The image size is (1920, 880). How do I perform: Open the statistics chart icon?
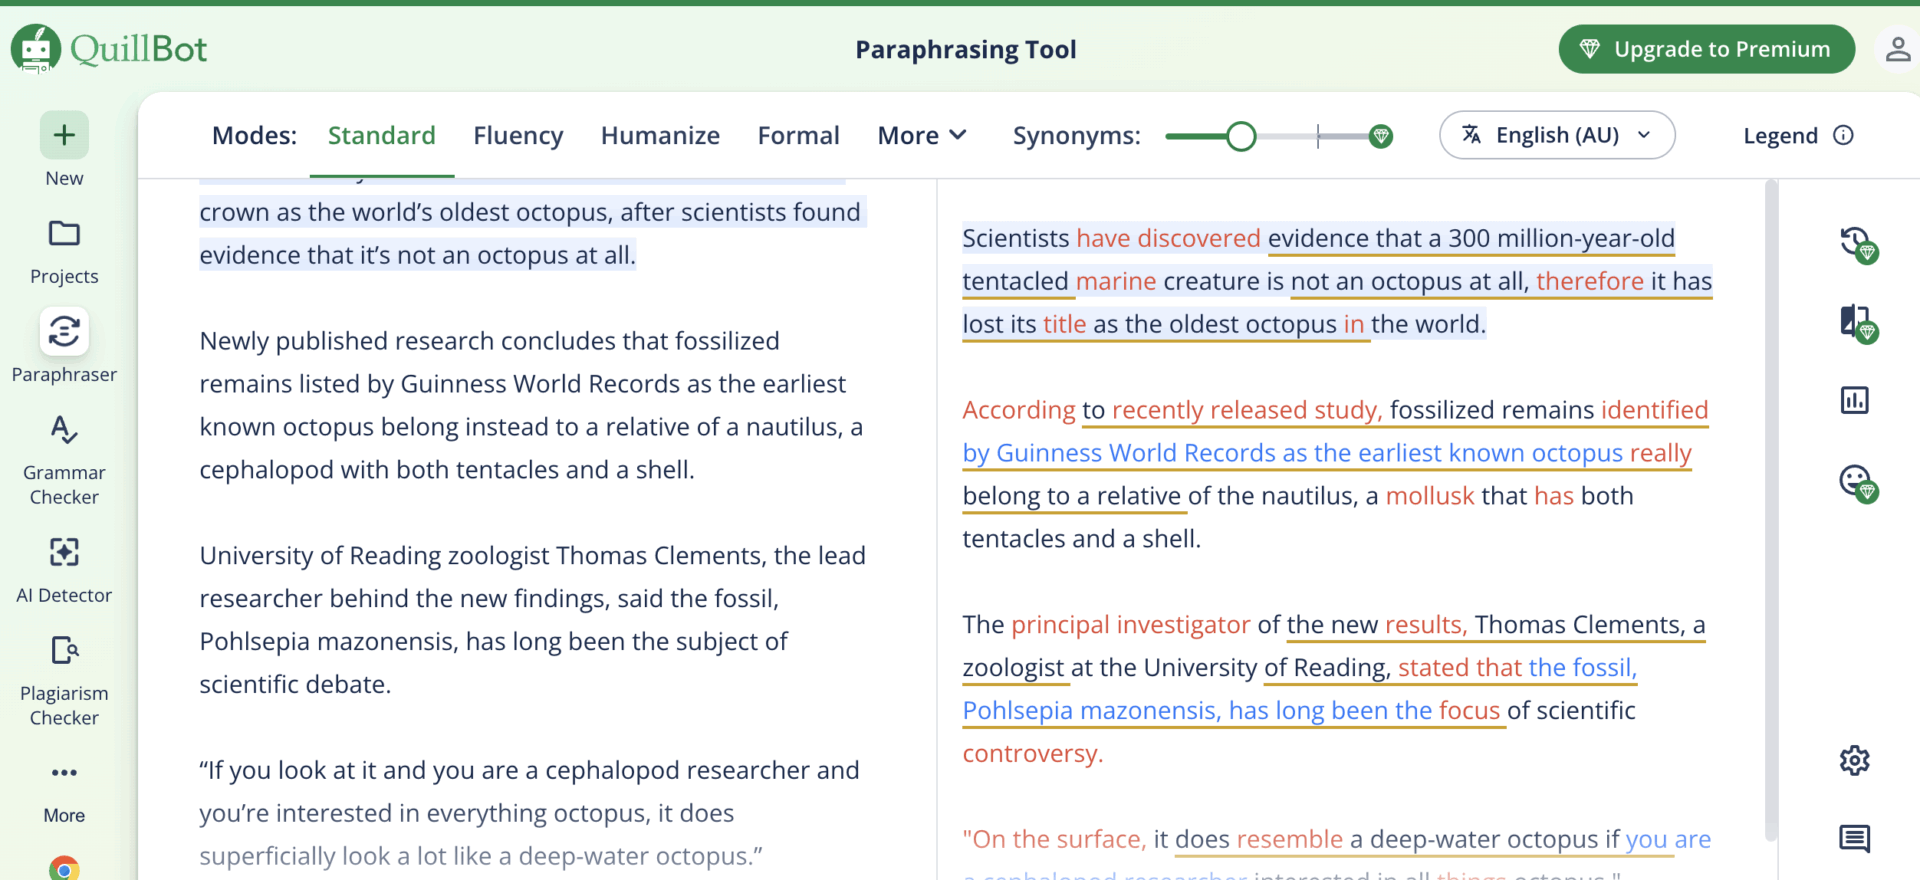point(1854,401)
